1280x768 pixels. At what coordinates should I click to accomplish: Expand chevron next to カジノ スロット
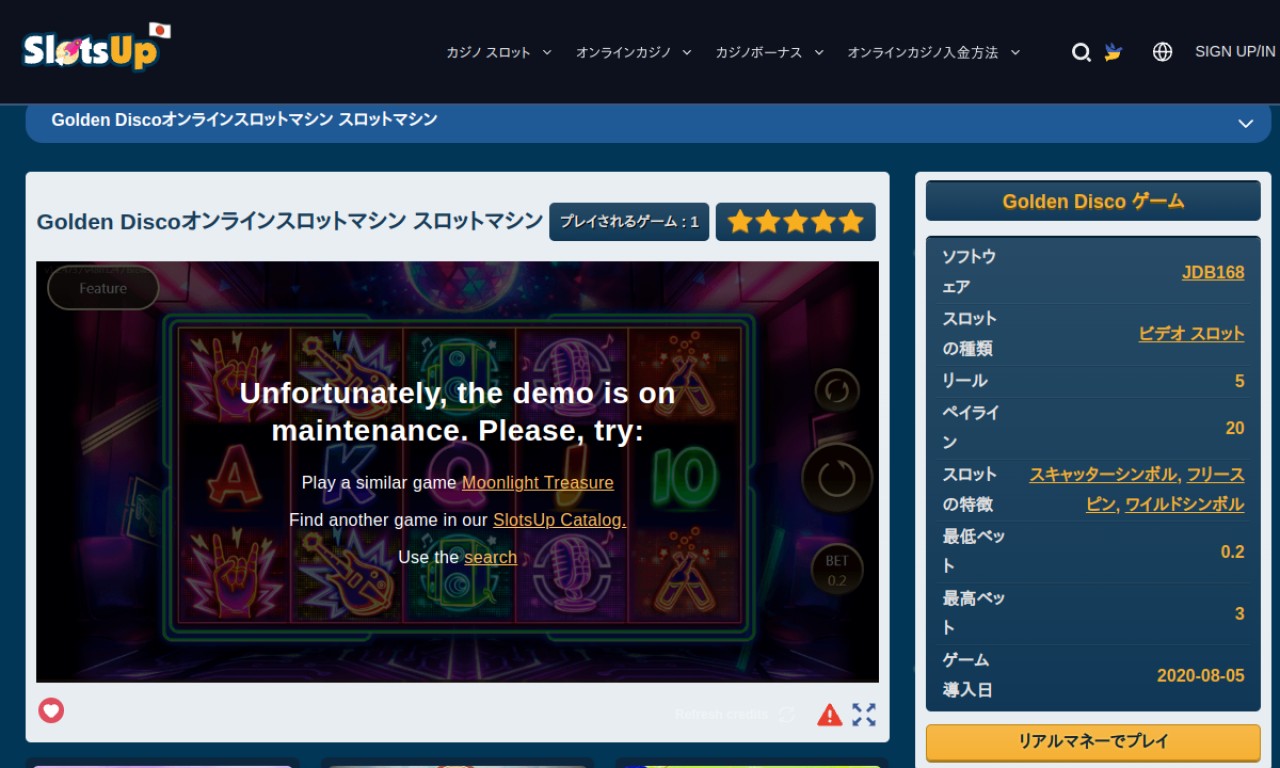click(547, 52)
